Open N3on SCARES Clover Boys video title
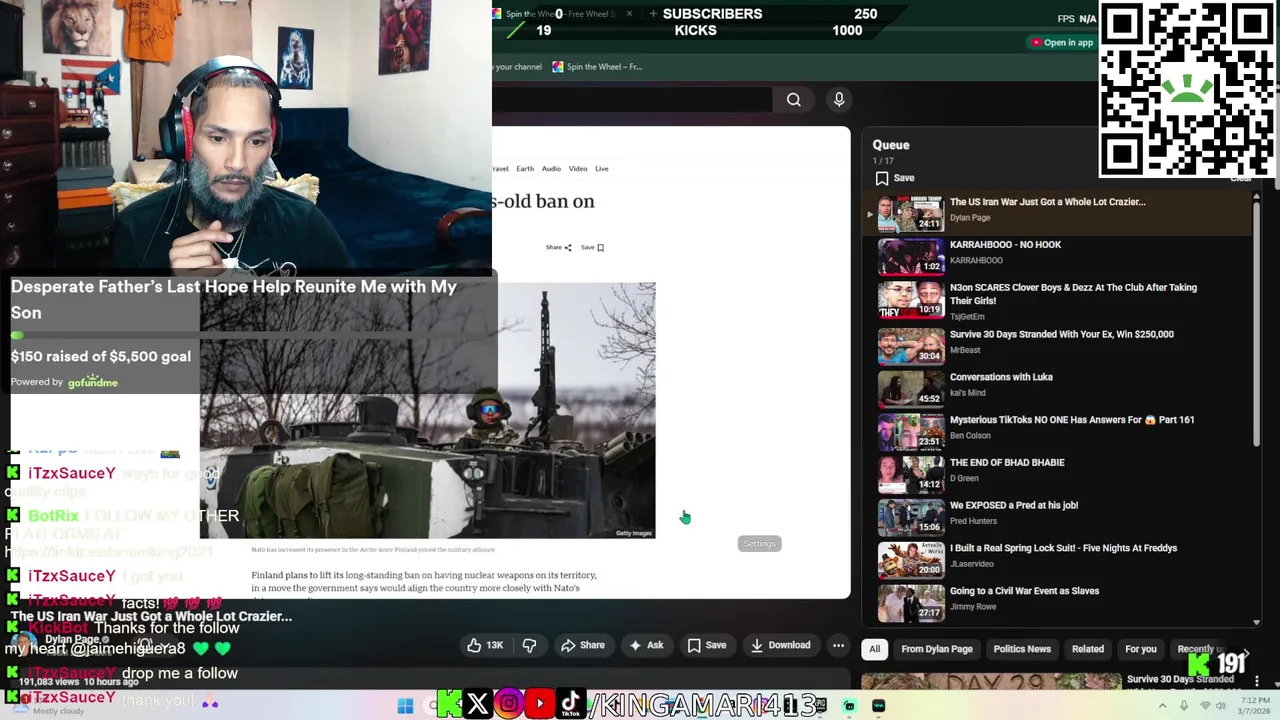1280x720 pixels. click(x=1073, y=294)
